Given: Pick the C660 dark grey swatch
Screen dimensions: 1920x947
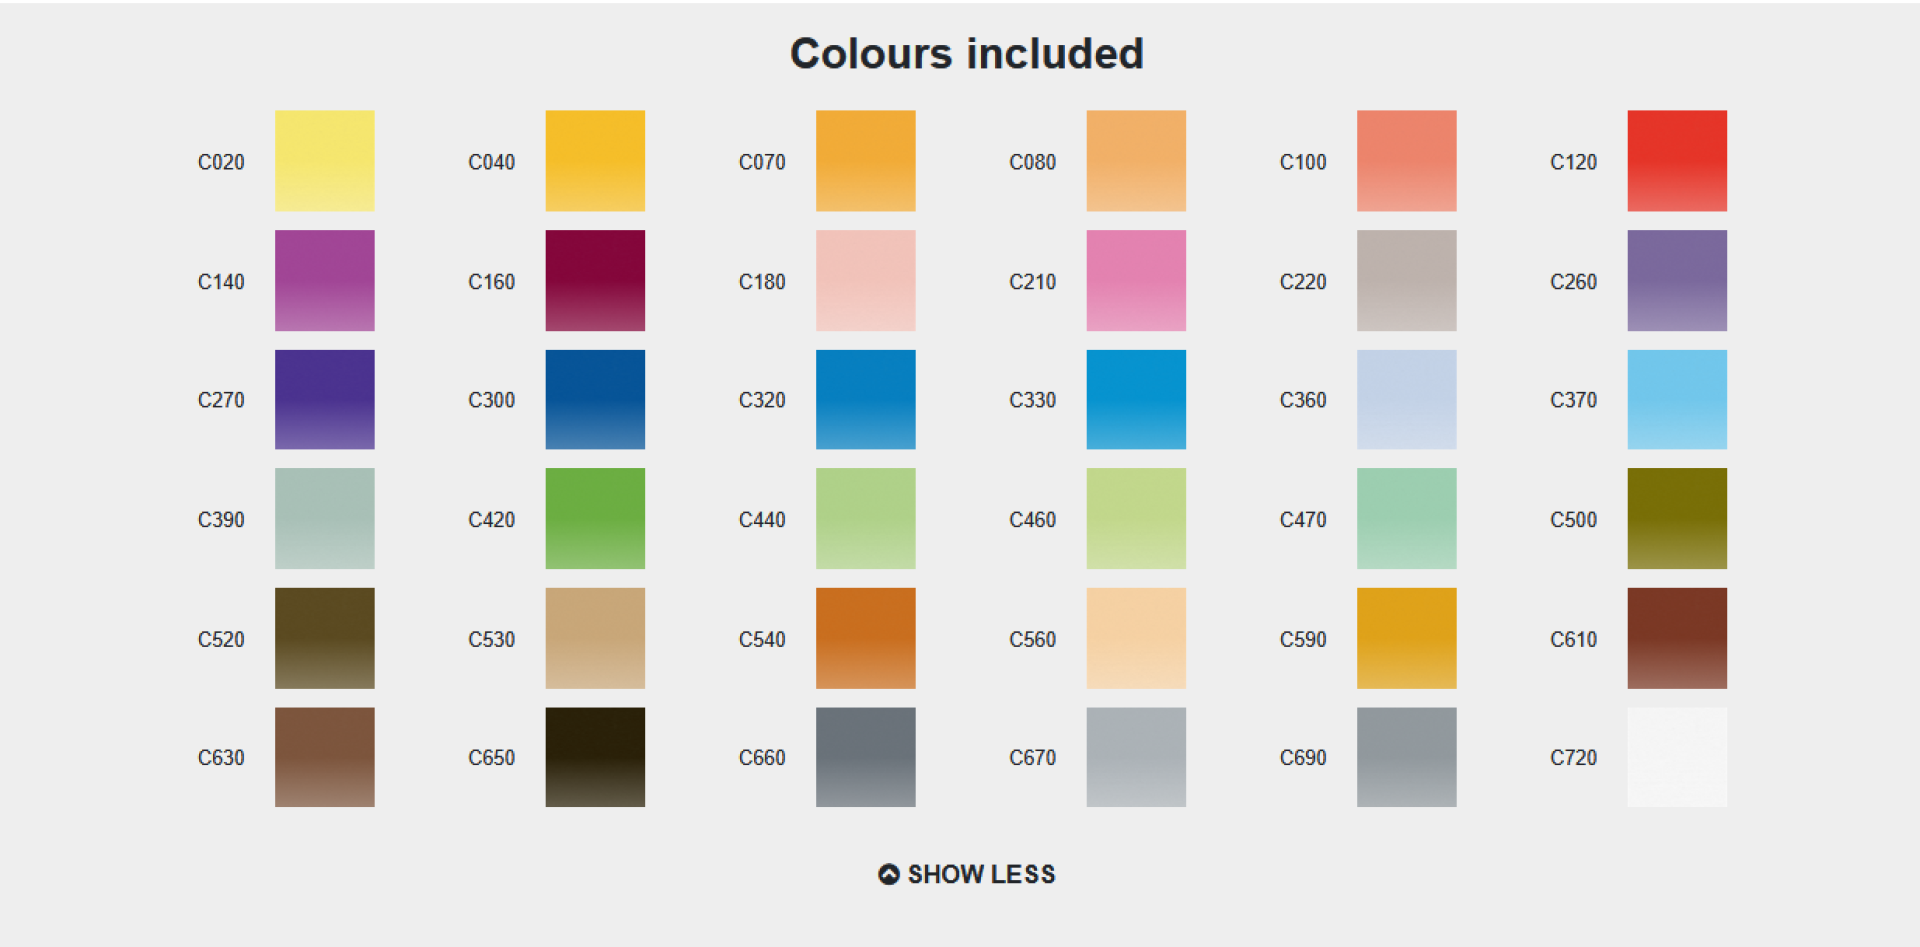Looking at the screenshot, I should point(865,757).
